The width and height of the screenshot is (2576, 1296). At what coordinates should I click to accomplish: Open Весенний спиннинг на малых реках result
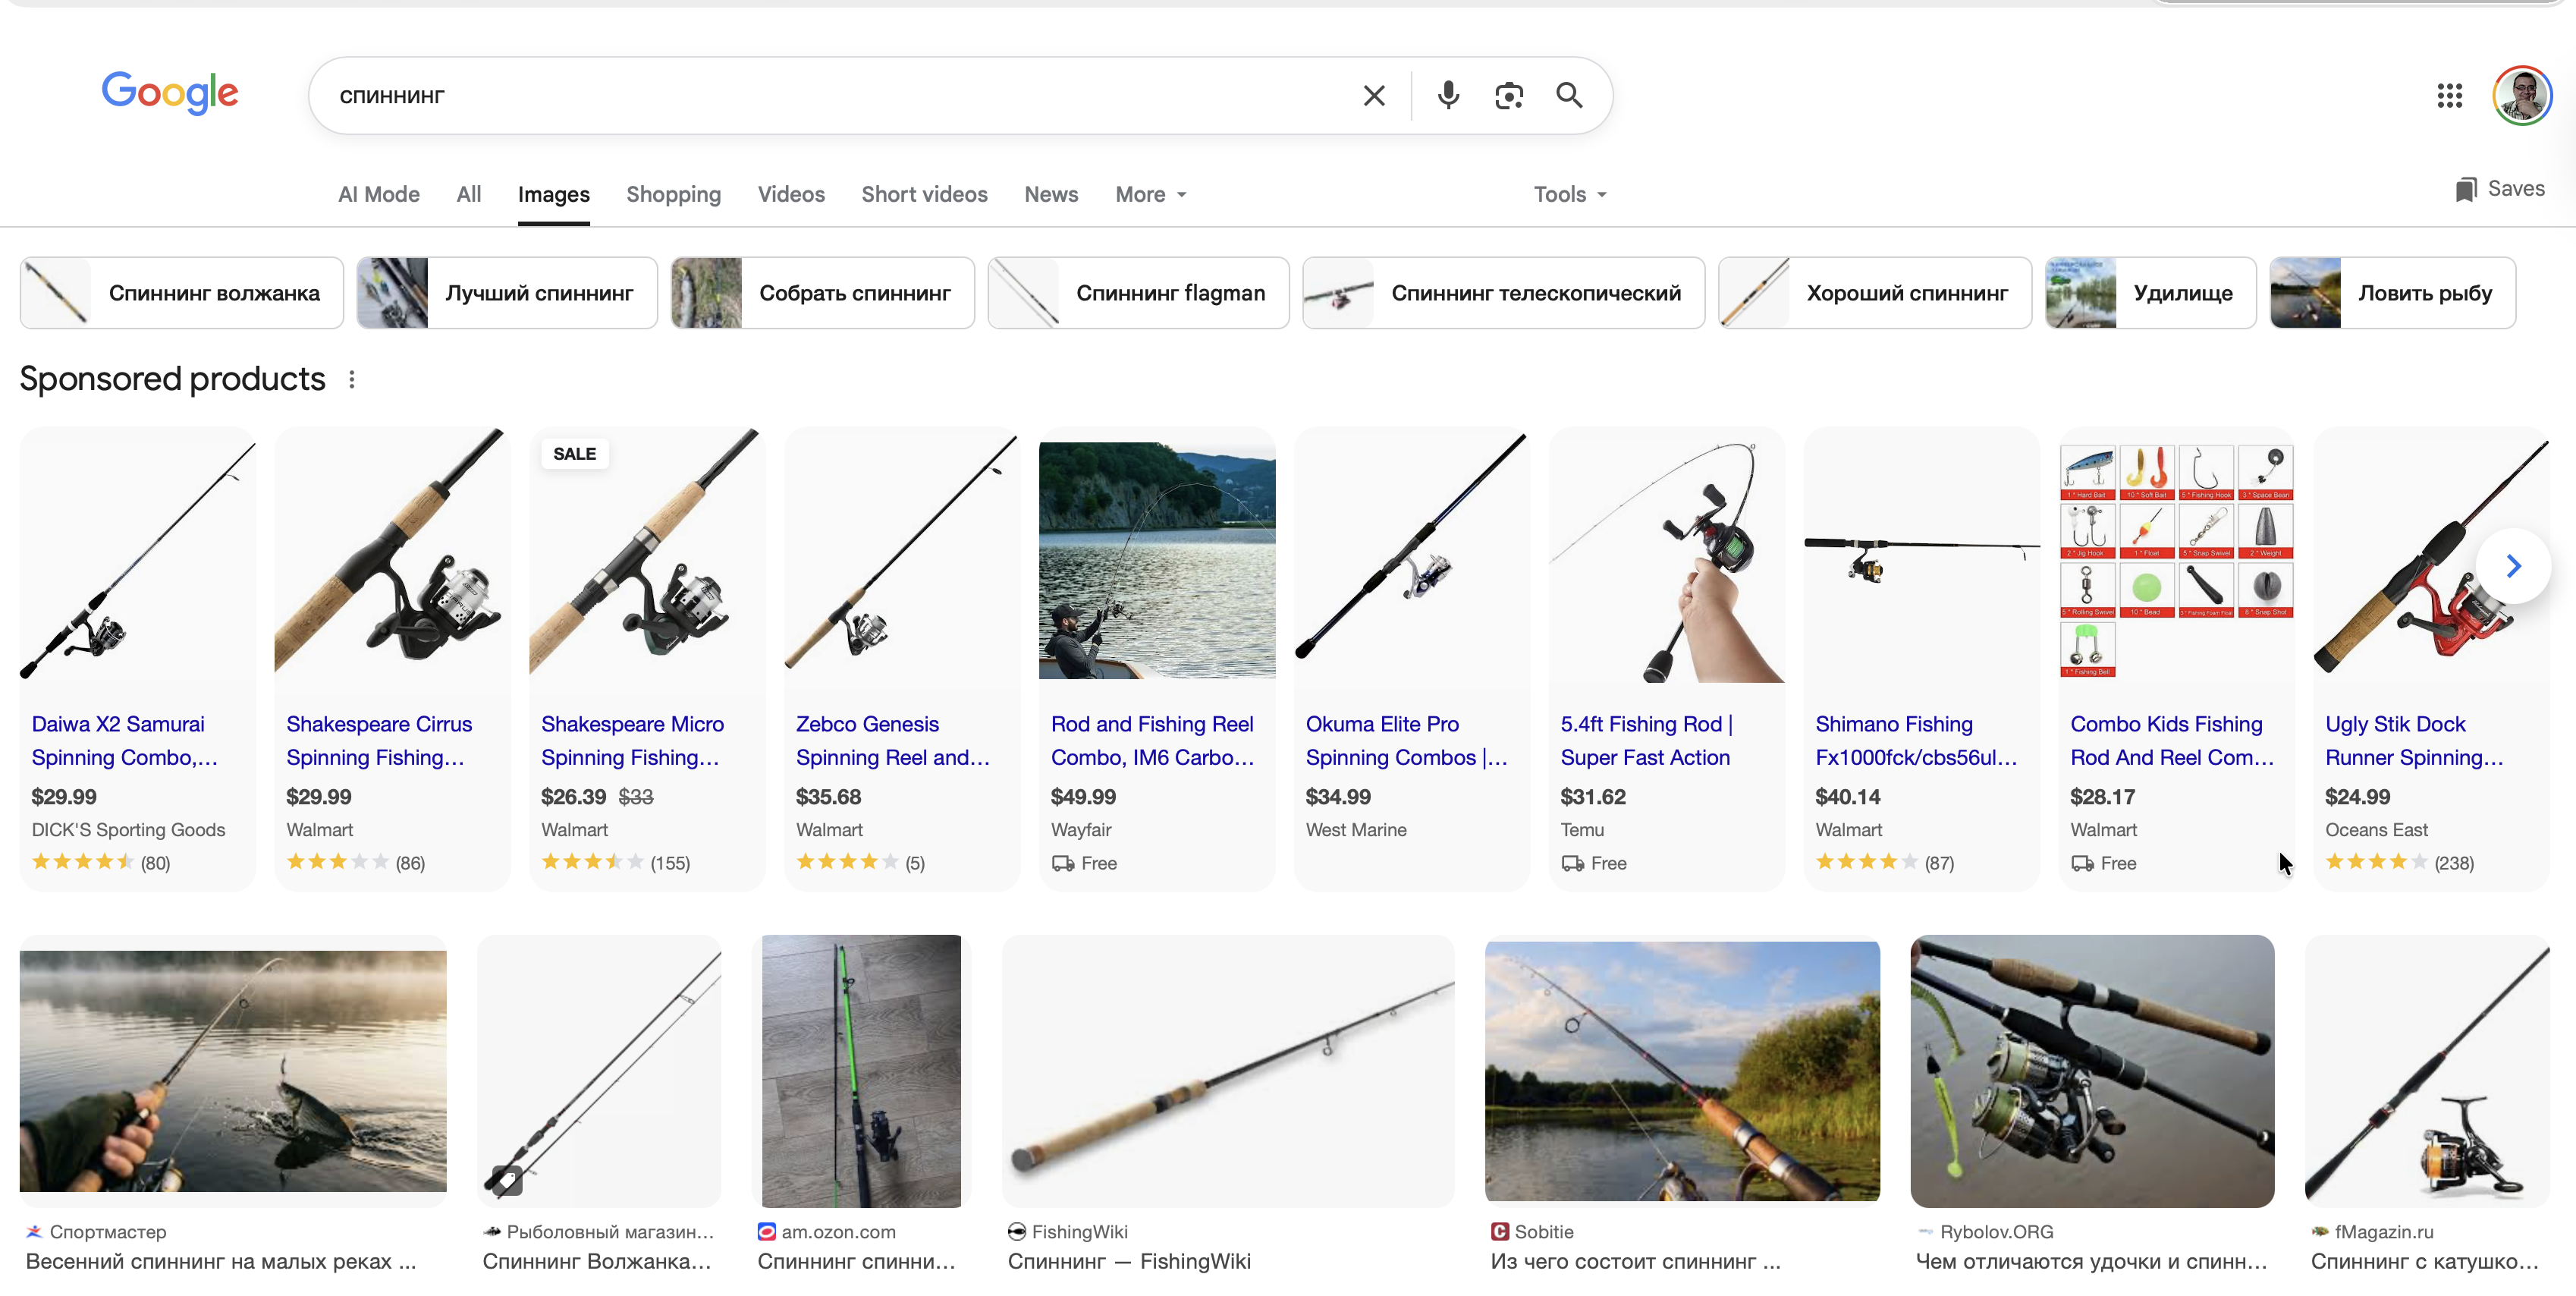click(x=221, y=1262)
